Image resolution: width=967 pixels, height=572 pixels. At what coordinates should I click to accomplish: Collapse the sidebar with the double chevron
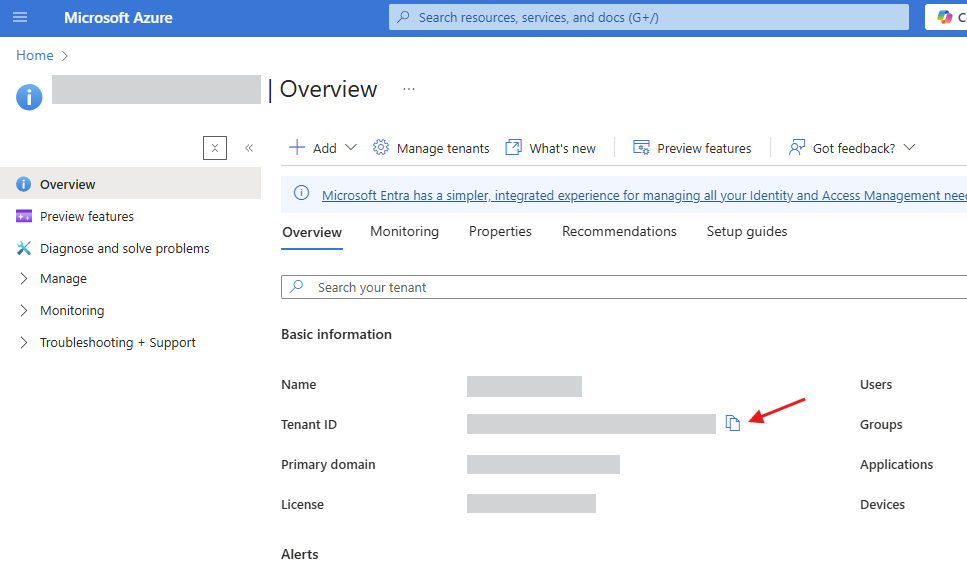[249, 148]
